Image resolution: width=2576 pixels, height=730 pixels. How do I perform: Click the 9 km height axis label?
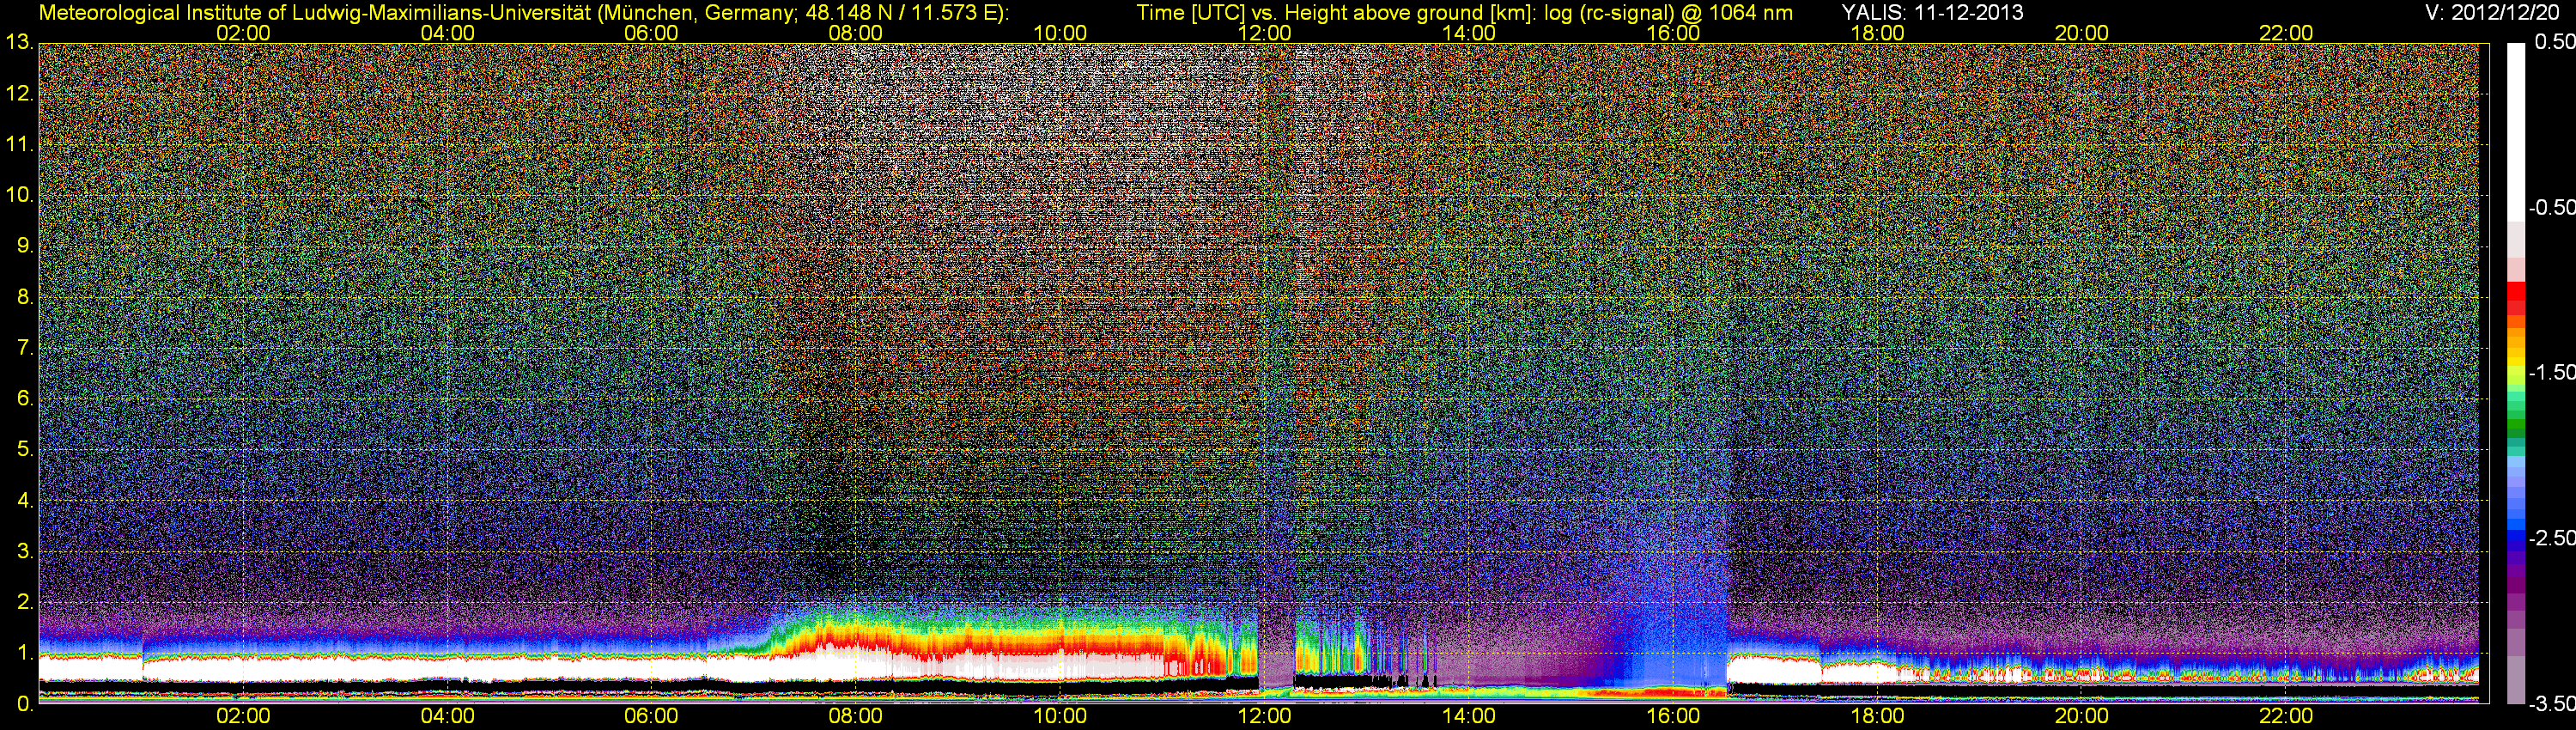point(25,246)
